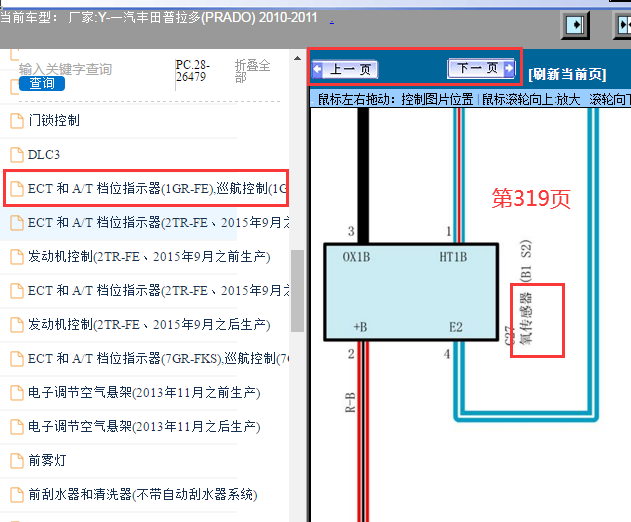Open 前刮水器和清洗器(不带自动刮水器系统)
This screenshot has height=522, width=631.
coord(142,495)
